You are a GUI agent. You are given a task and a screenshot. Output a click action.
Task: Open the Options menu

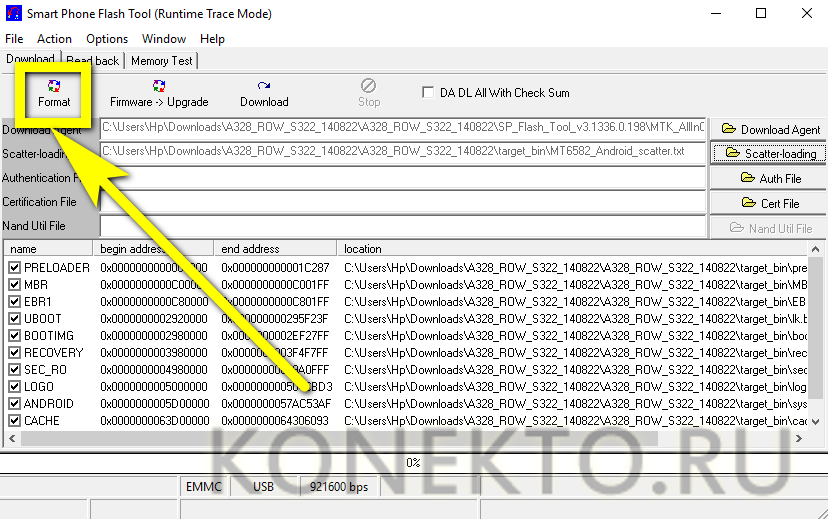pos(107,39)
